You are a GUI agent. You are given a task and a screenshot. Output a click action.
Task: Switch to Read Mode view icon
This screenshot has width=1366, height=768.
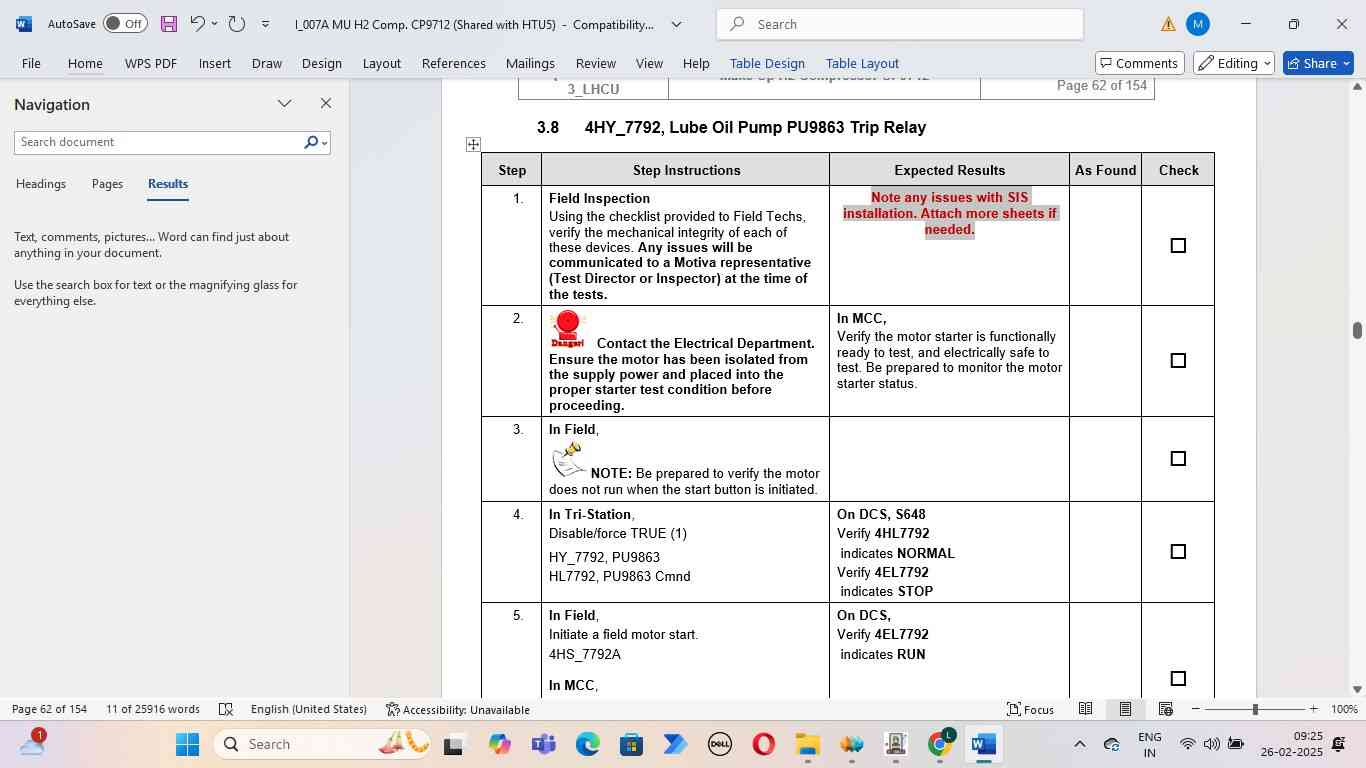1085,709
